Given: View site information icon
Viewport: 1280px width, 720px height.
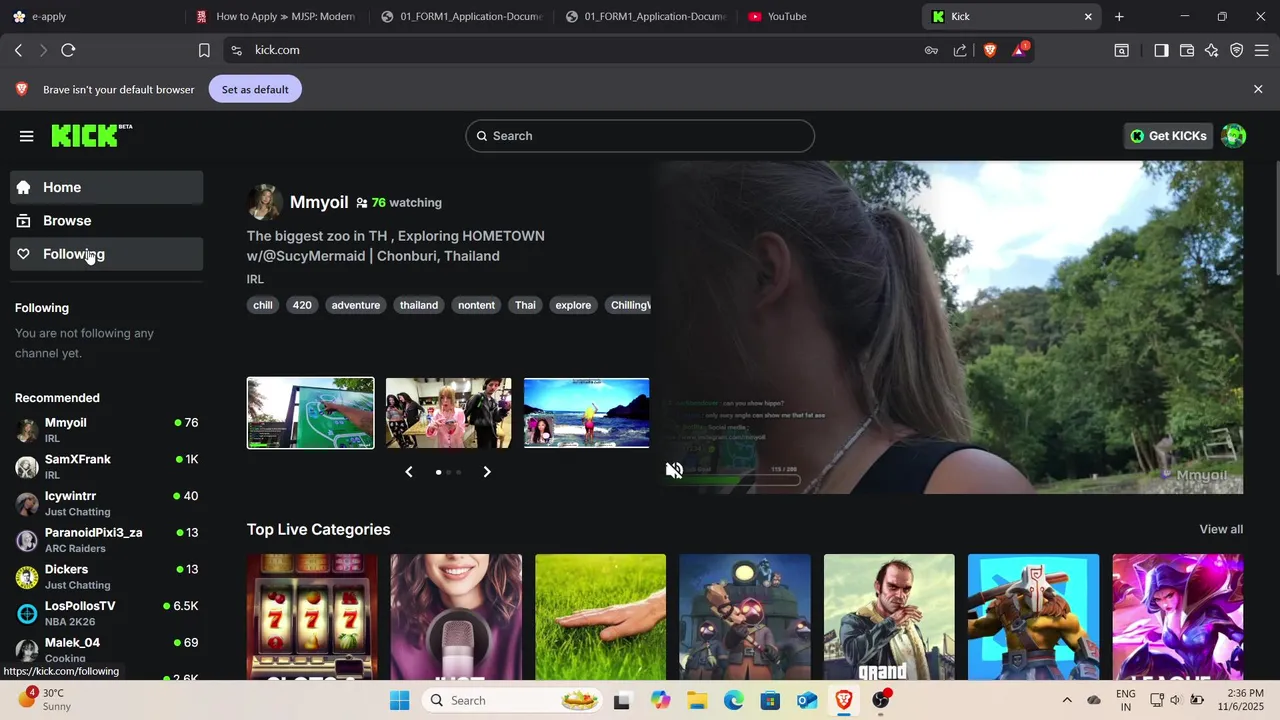Looking at the screenshot, I should coord(236,50).
